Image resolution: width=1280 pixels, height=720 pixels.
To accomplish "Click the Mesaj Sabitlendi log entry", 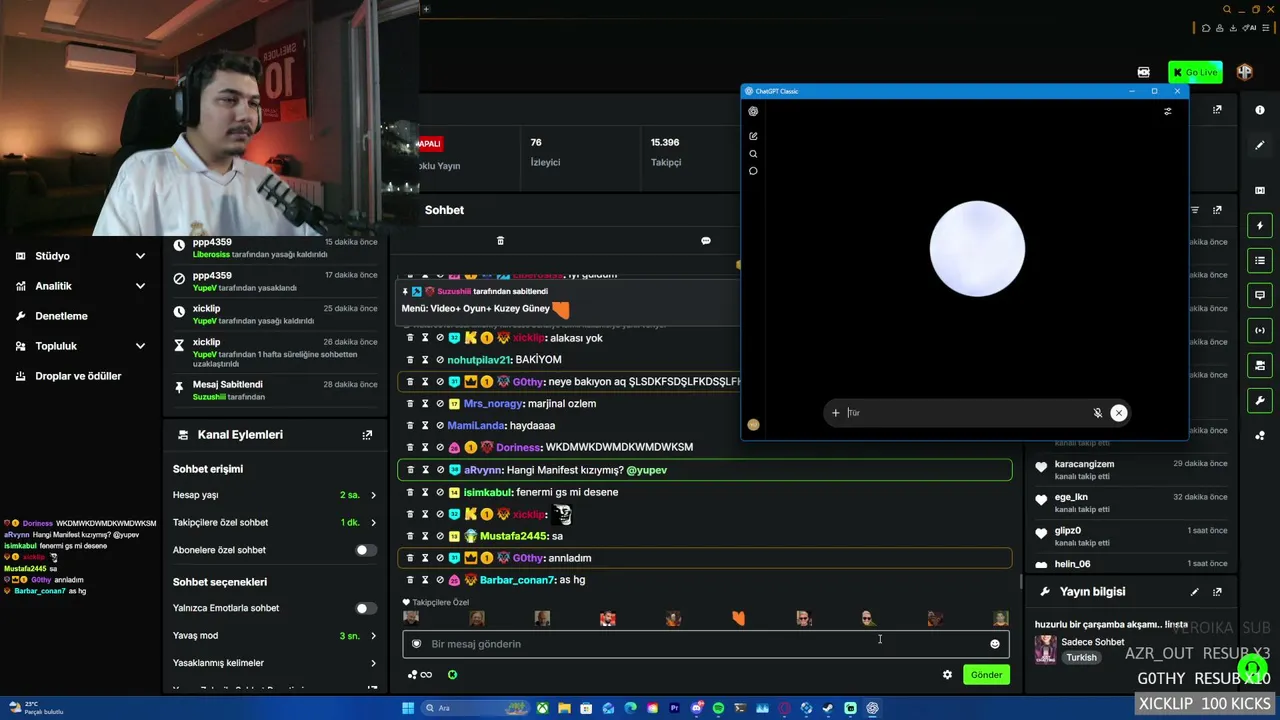I will pos(275,390).
